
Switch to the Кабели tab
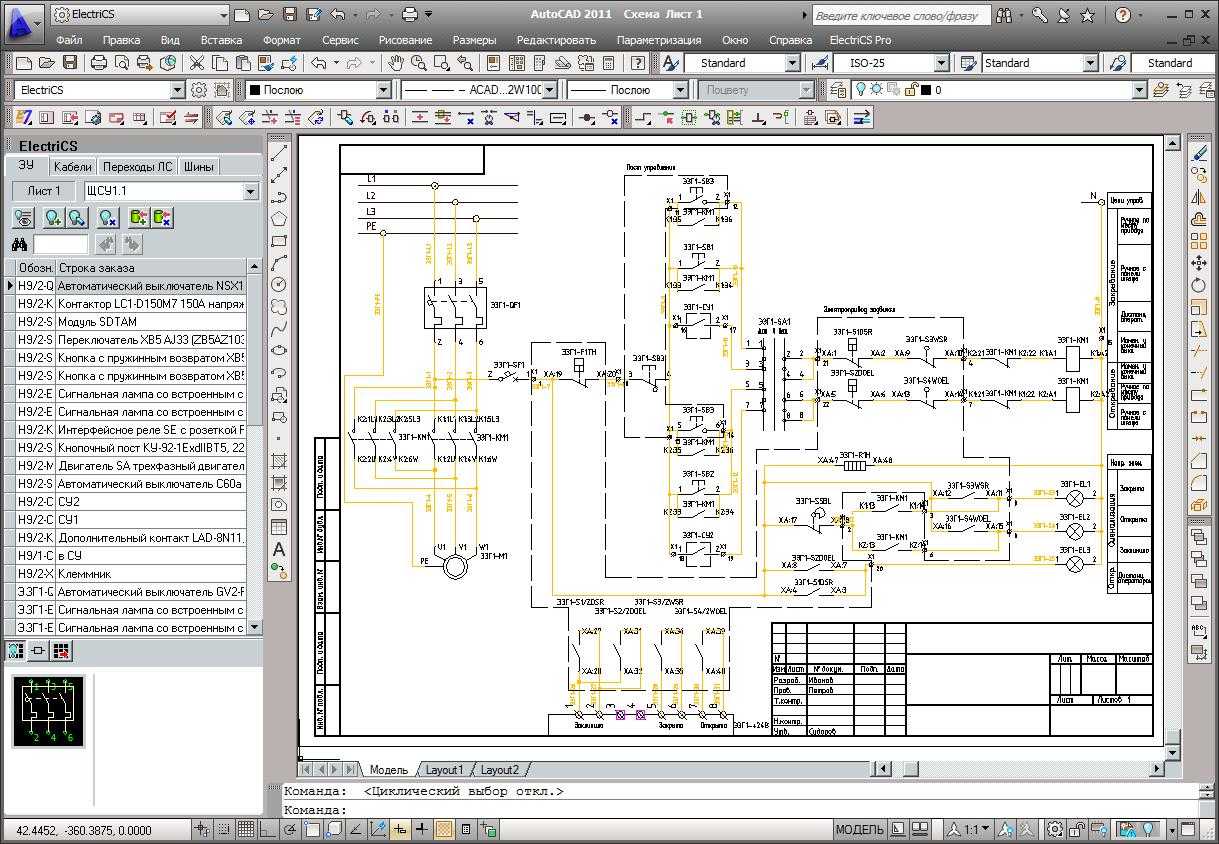click(x=72, y=167)
